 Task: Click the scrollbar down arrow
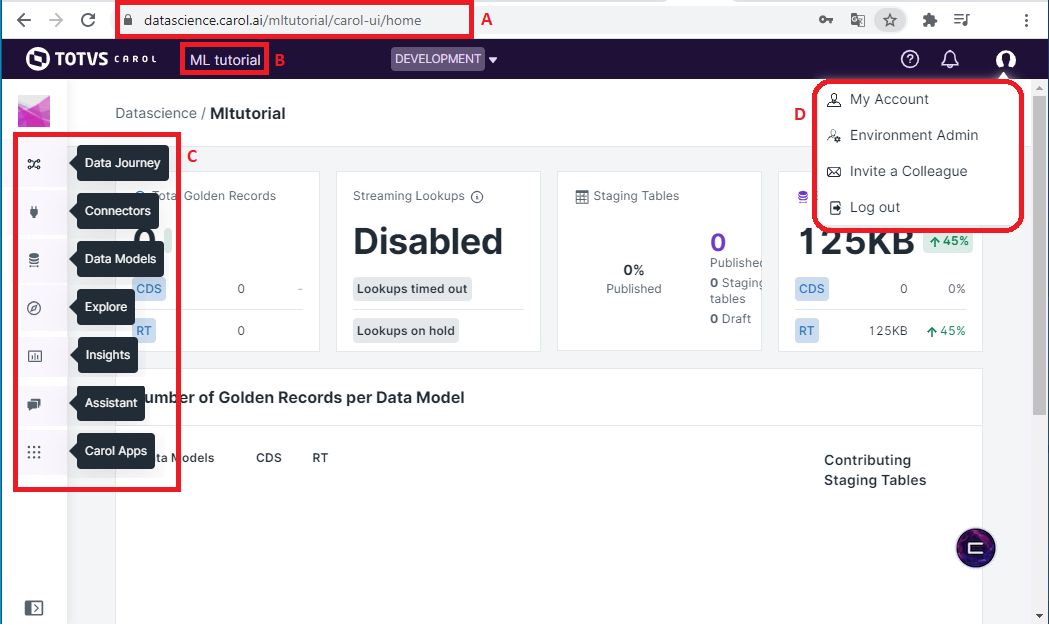point(1039,616)
